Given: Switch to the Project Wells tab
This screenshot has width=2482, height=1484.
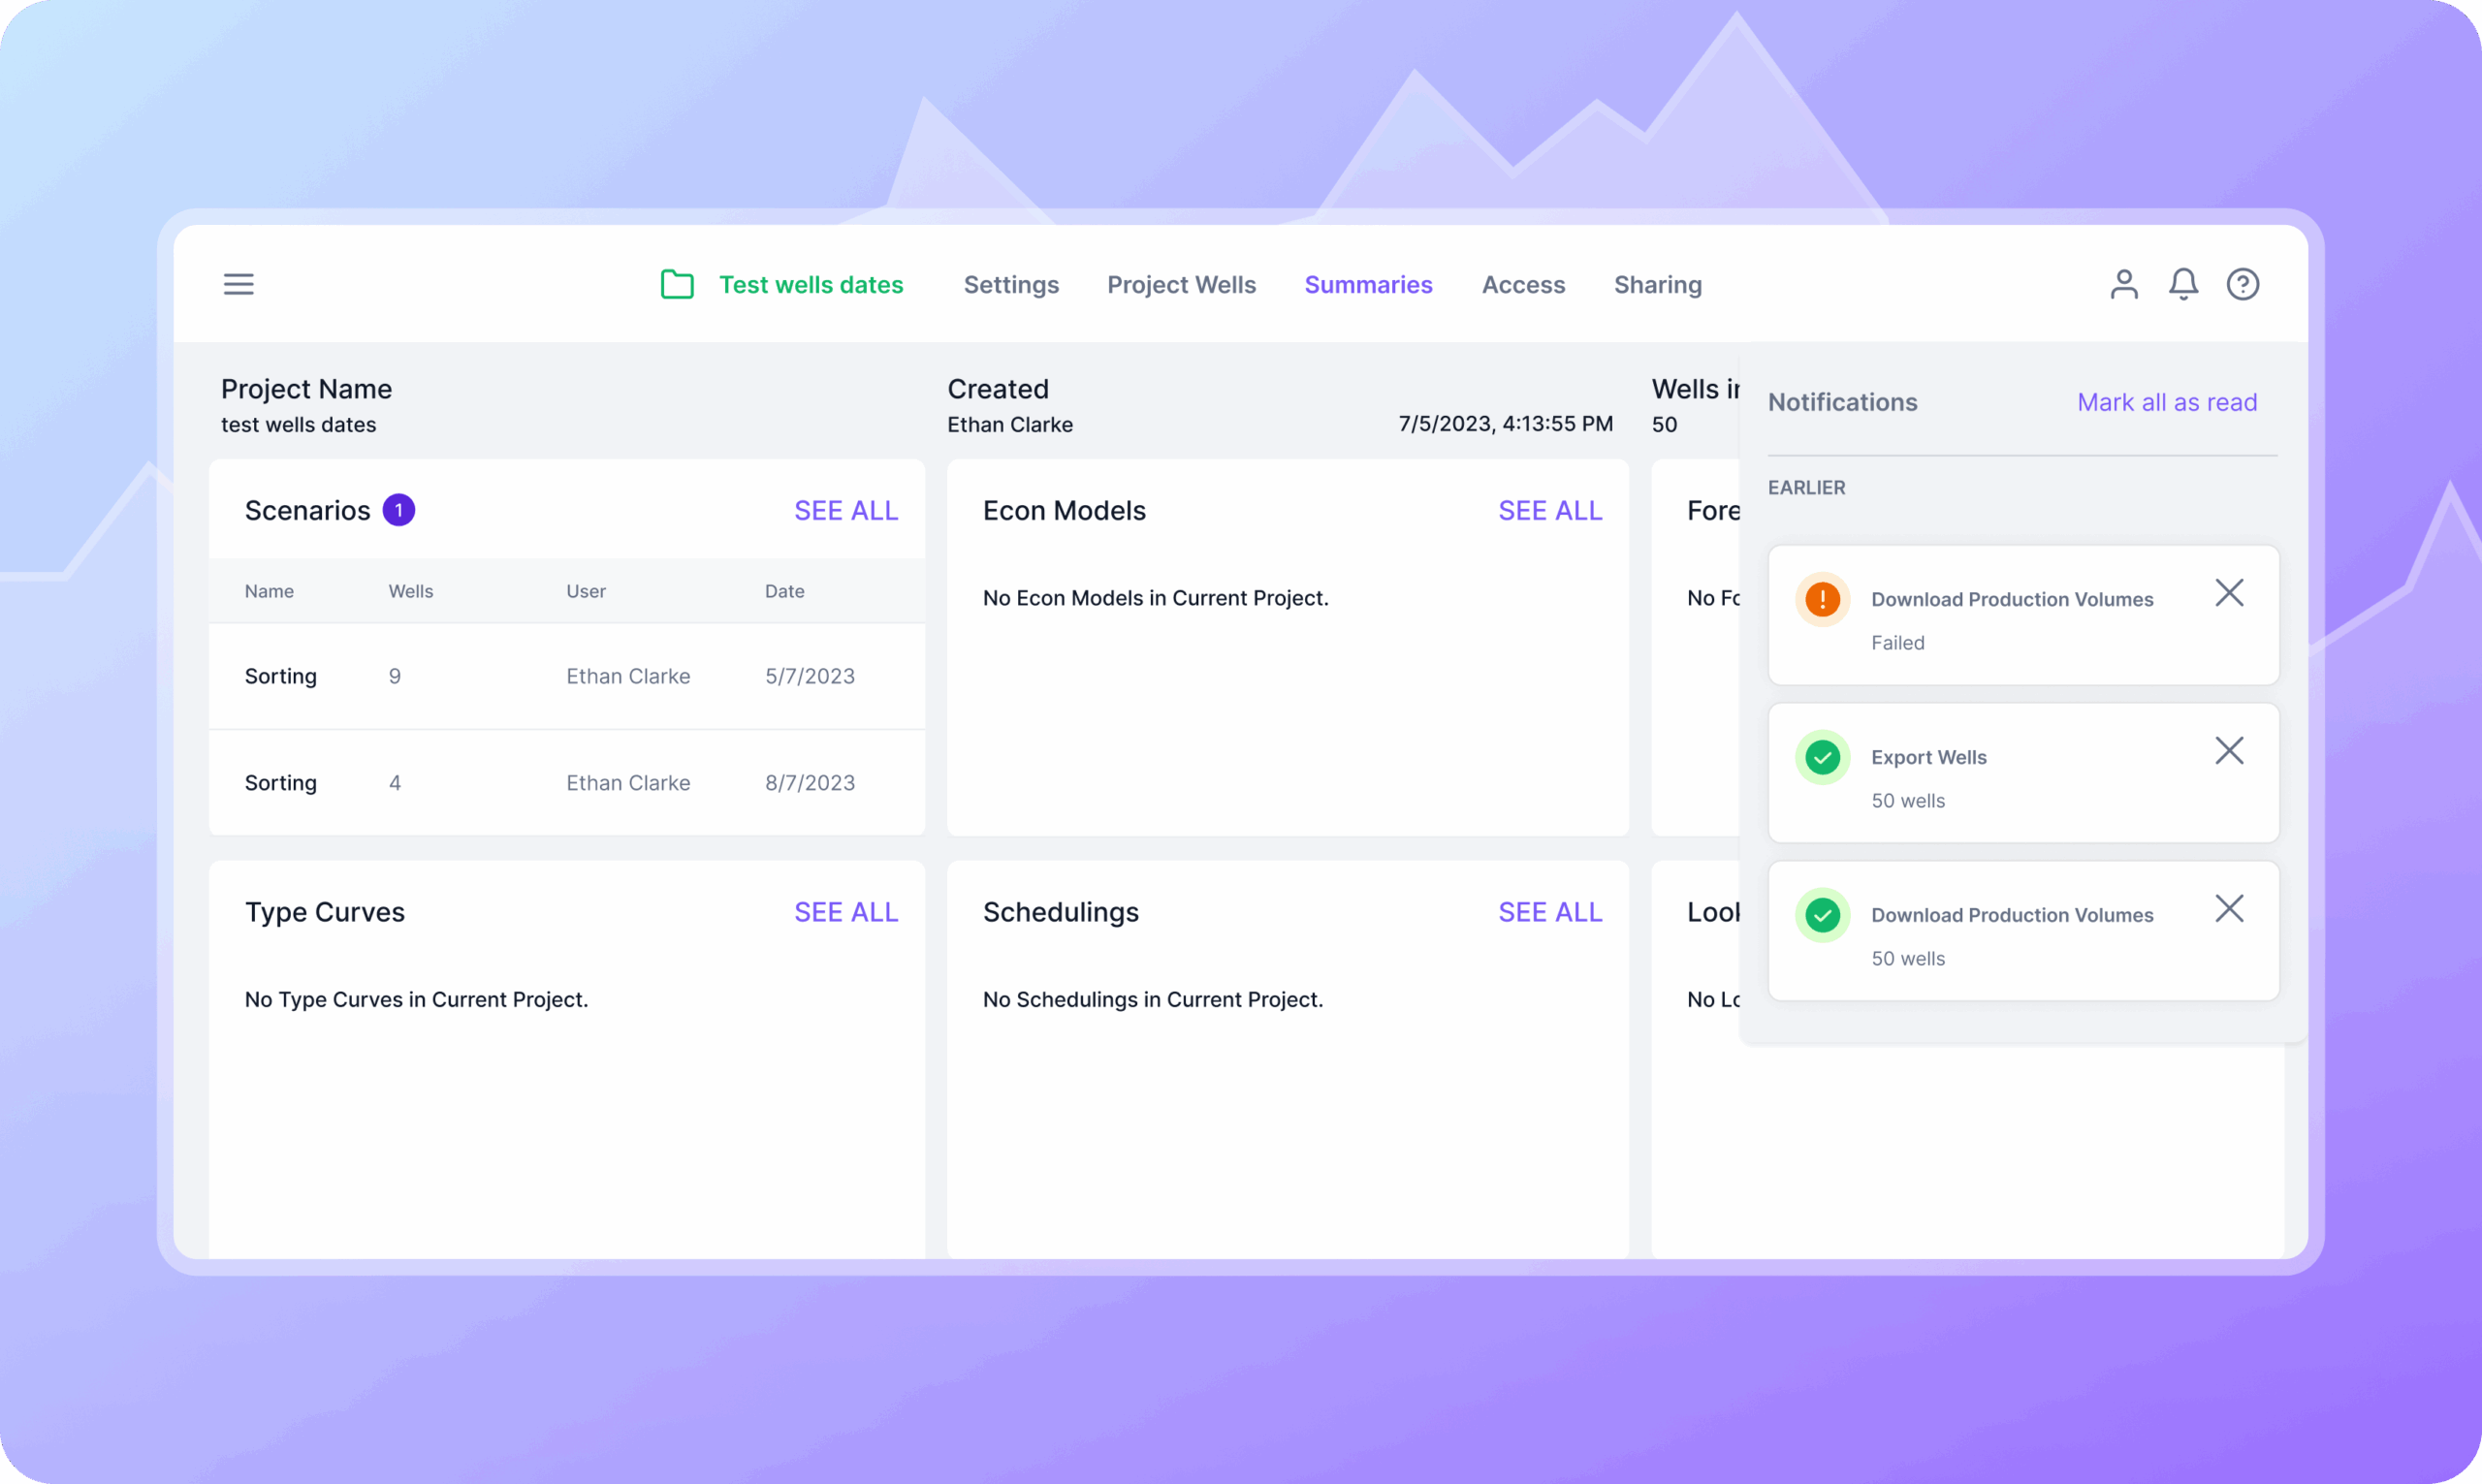Looking at the screenshot, I should 1181,285.
